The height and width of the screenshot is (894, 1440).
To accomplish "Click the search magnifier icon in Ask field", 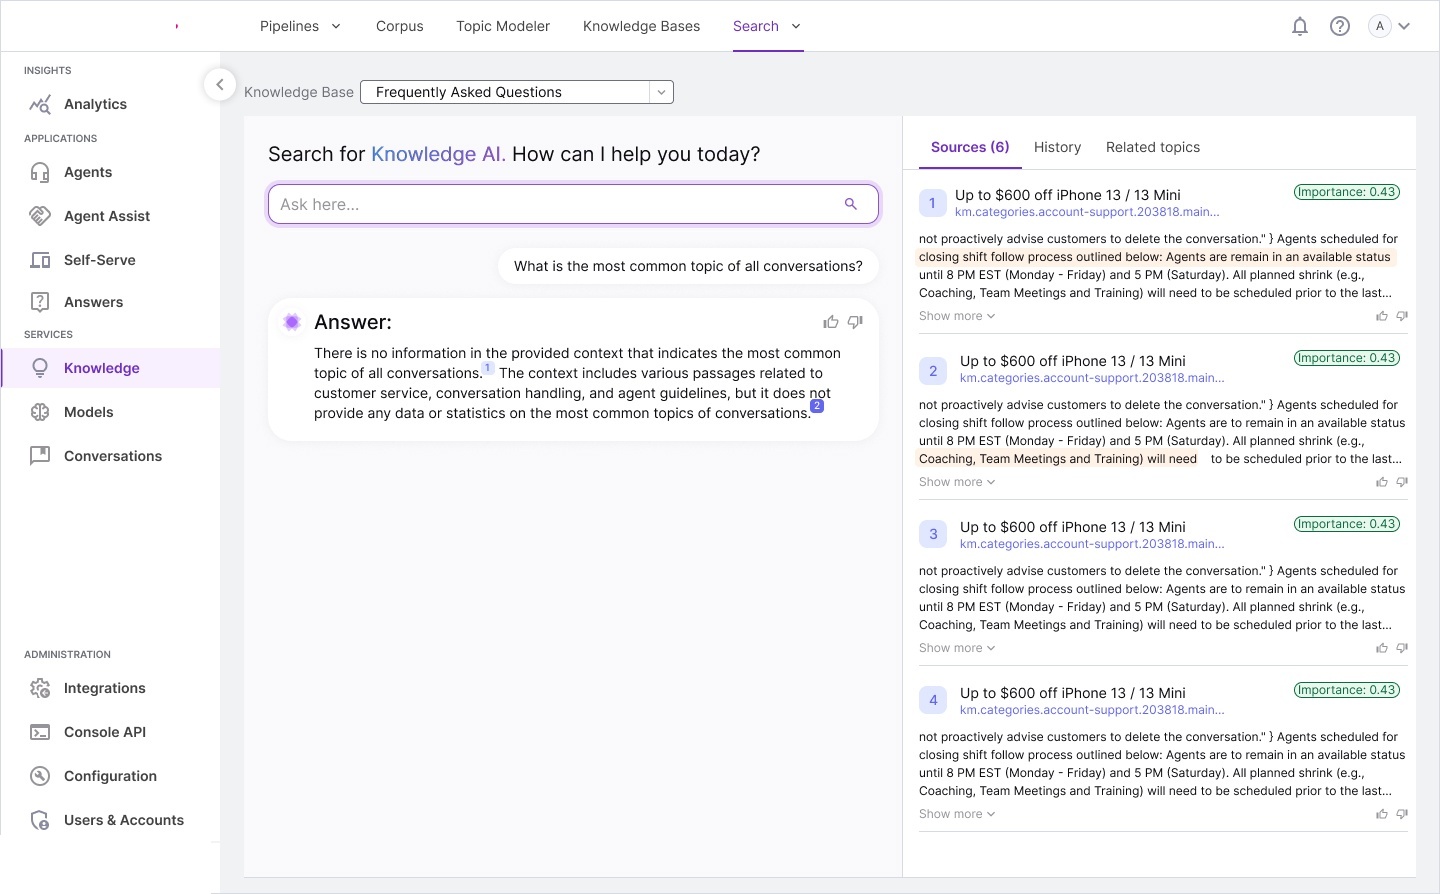I will point(850,204).
